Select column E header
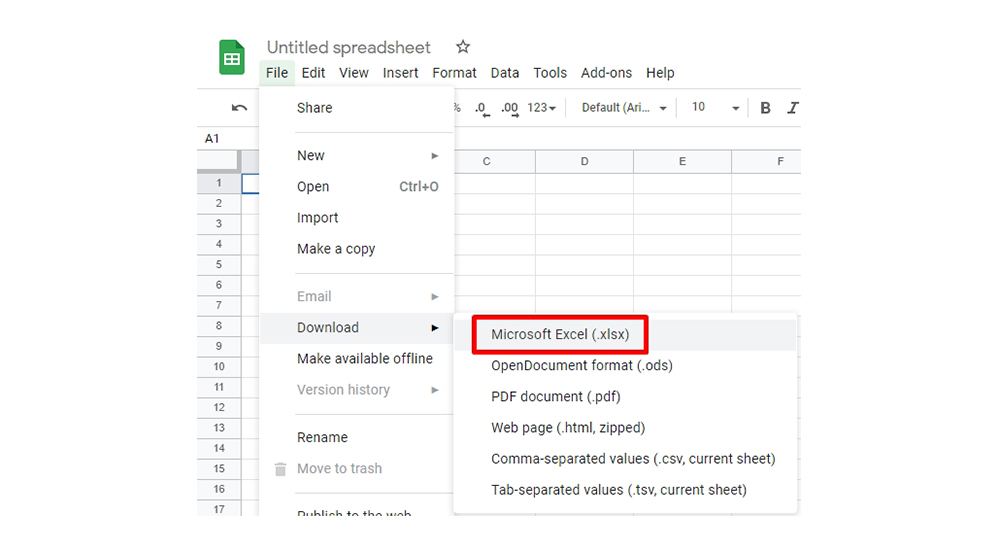1000x542 pixels. pyautogui.click(x=682, y=161)
